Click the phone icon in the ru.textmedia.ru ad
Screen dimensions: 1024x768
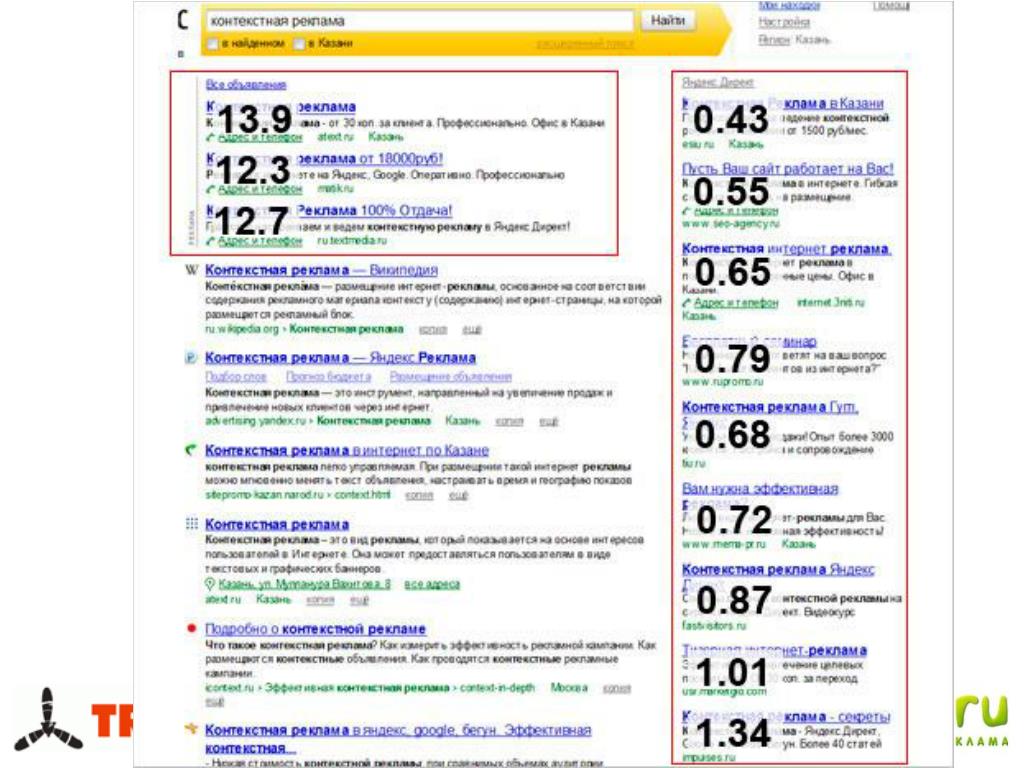point(210,242)
